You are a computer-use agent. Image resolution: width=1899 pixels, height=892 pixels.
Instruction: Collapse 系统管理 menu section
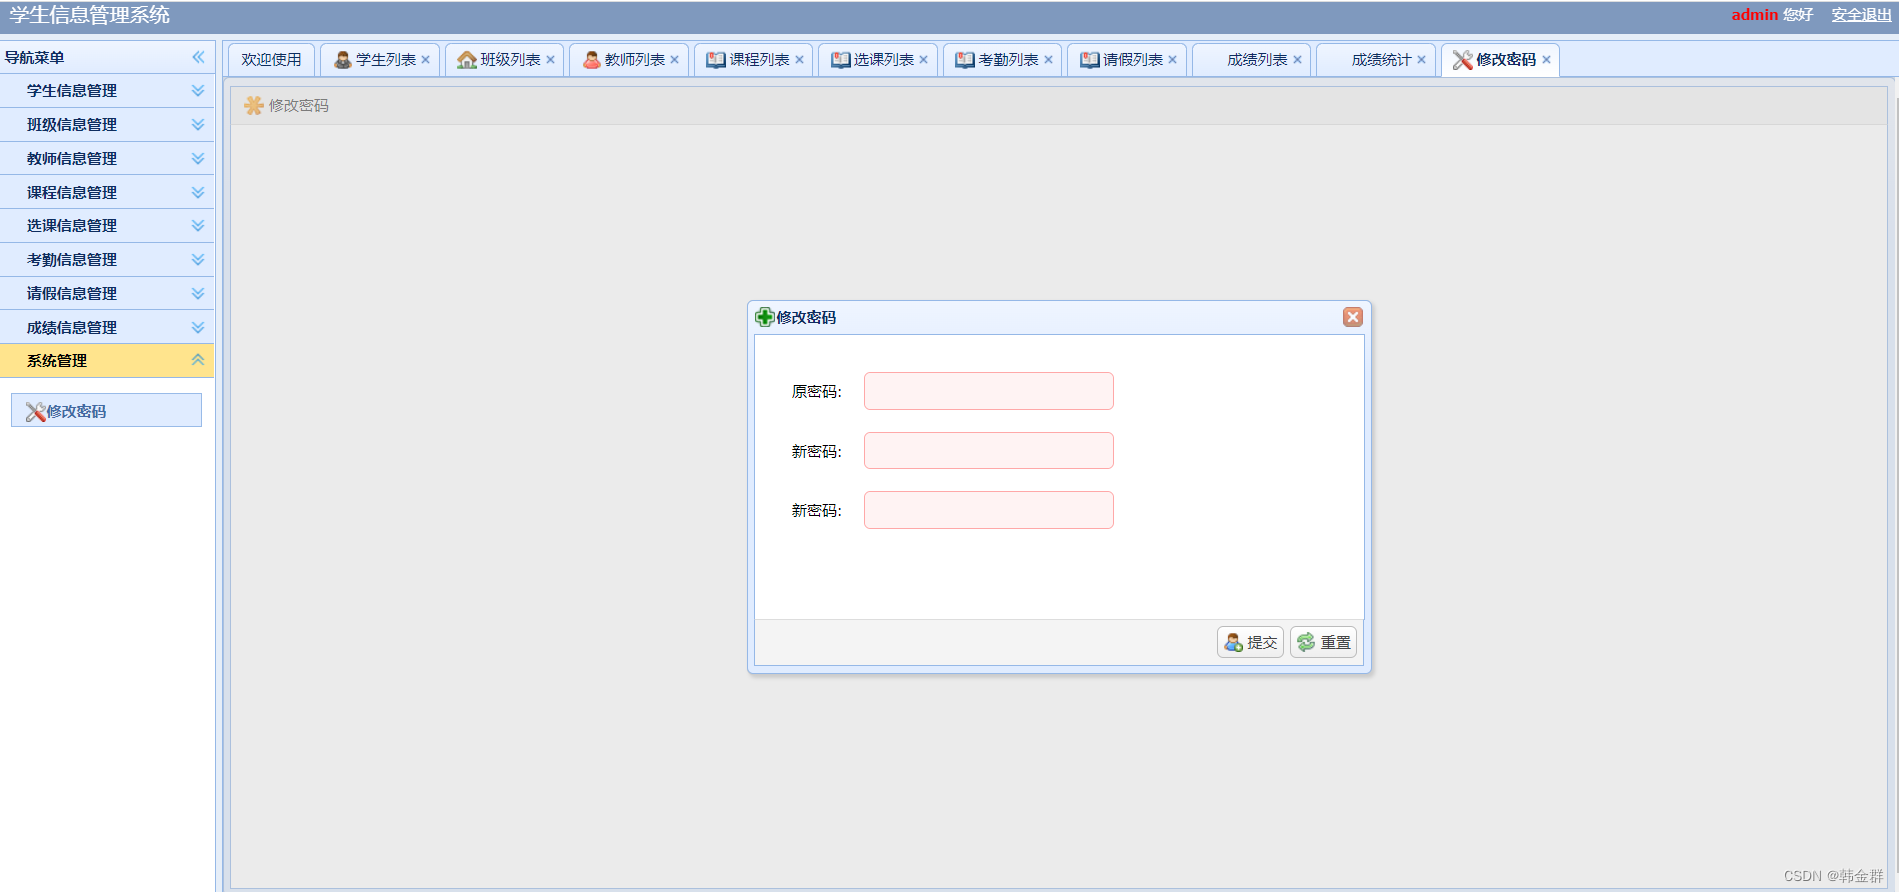click(x=198, y=360)
